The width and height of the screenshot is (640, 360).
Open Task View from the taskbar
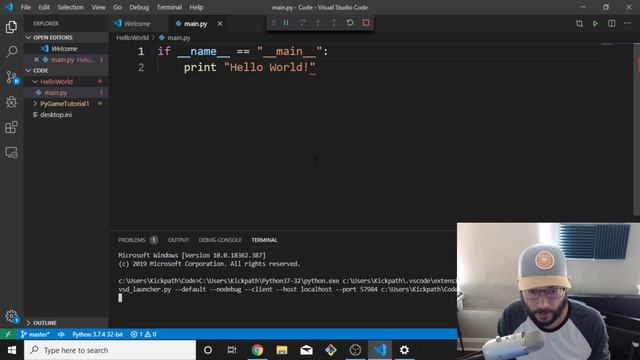(x=232, y=350)
